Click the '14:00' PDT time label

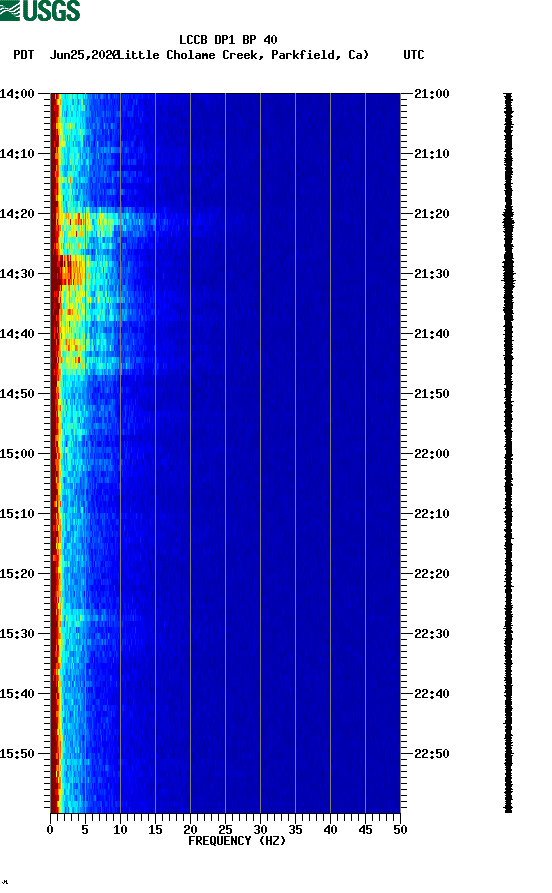coord(17,93)
